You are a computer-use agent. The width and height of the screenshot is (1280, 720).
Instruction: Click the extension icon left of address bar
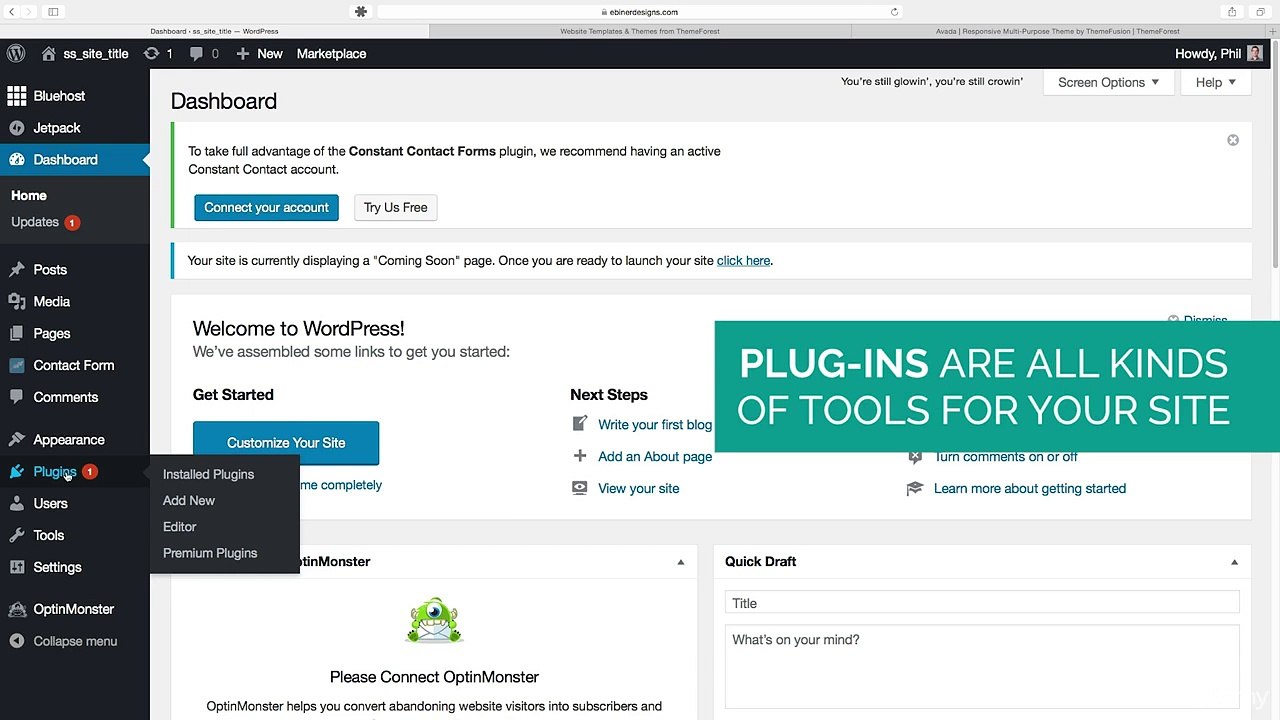pos(361,12)
